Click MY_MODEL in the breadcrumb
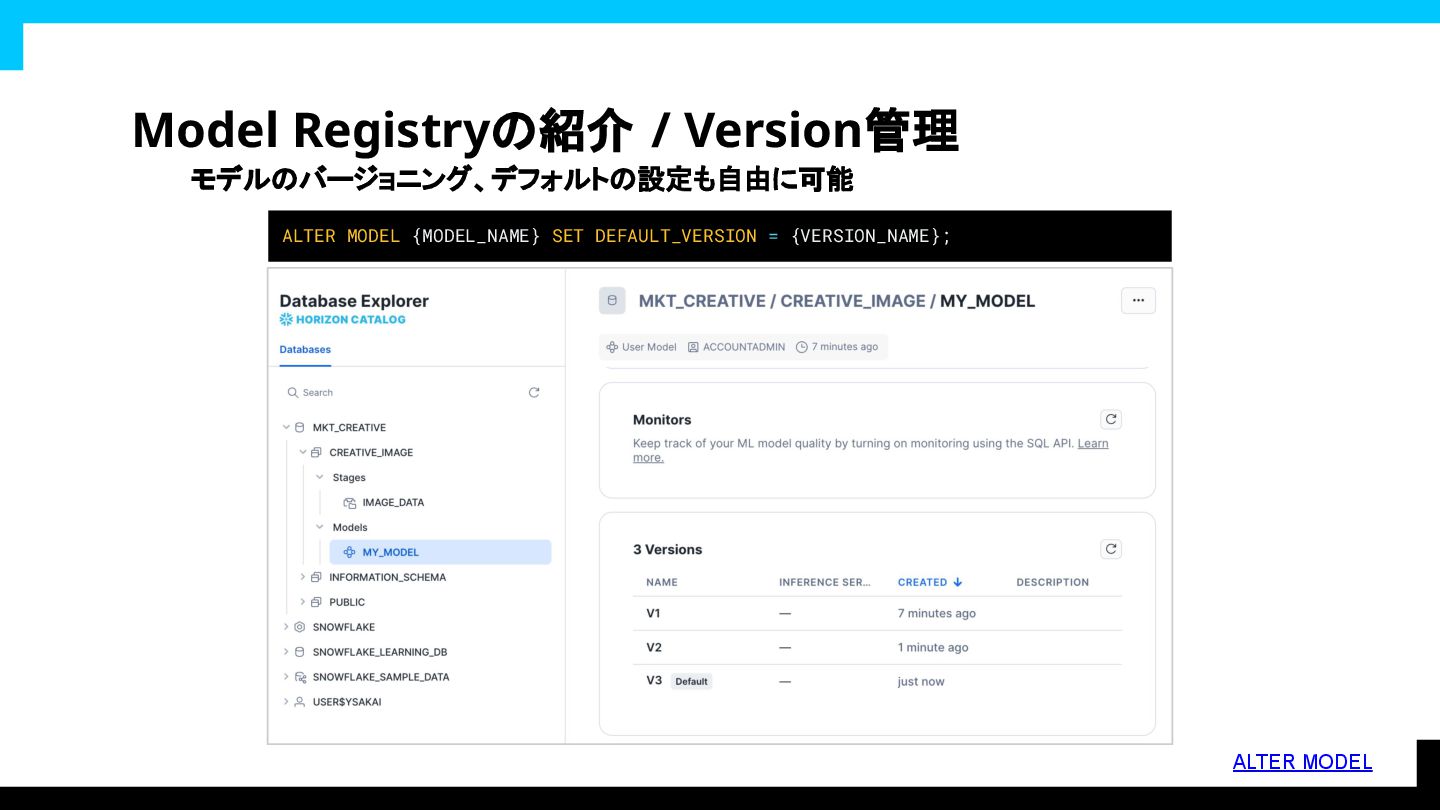This screenshot has height=810, width=1440. 987,301
